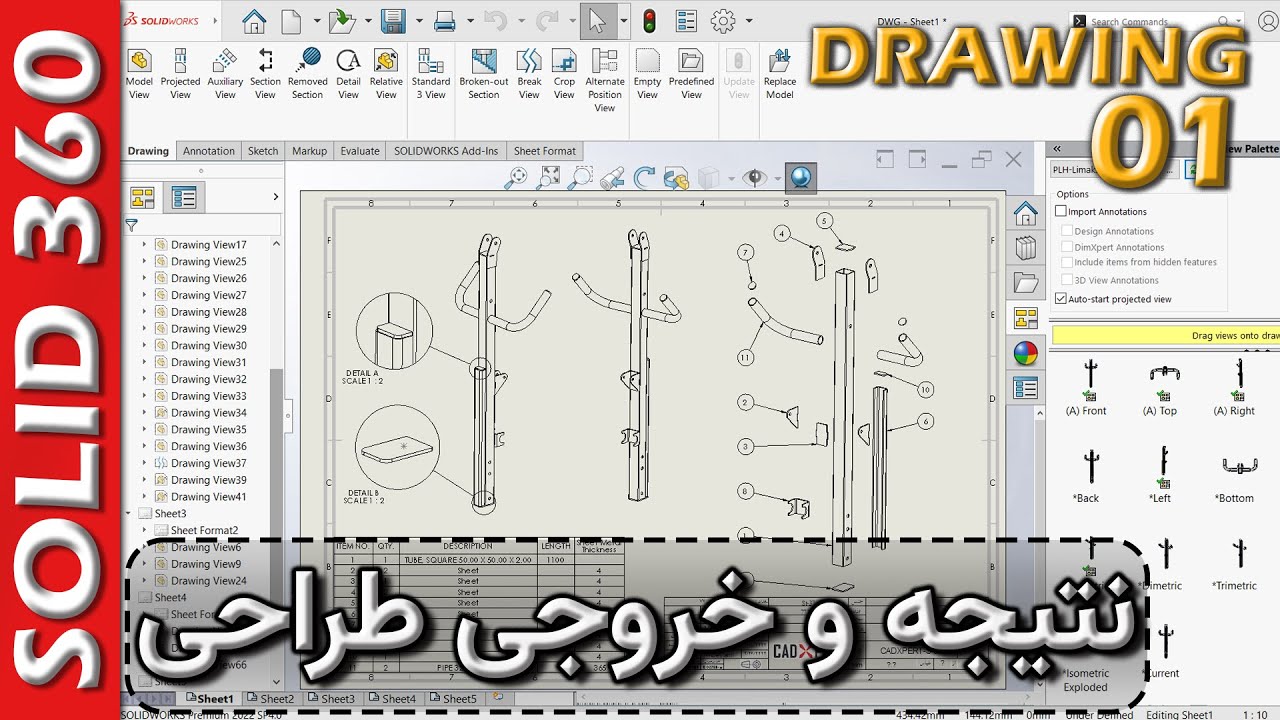
Task: Create a new document
Action: coord(291,21)
